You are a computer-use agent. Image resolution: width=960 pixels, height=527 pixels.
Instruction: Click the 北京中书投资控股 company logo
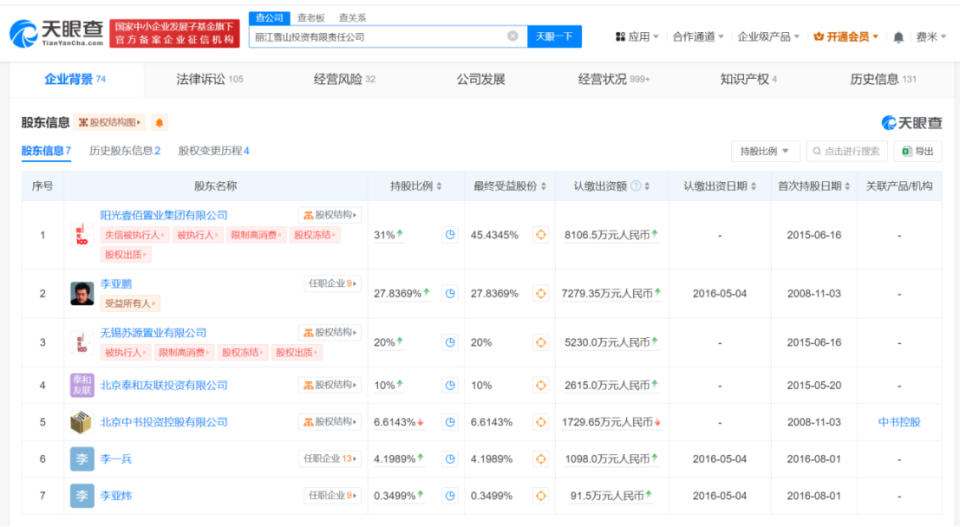pyautogui.click(x=82, y=422)
